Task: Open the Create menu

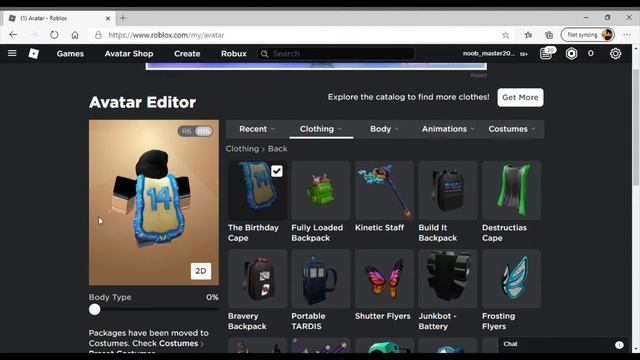Action: coord(187,53)
